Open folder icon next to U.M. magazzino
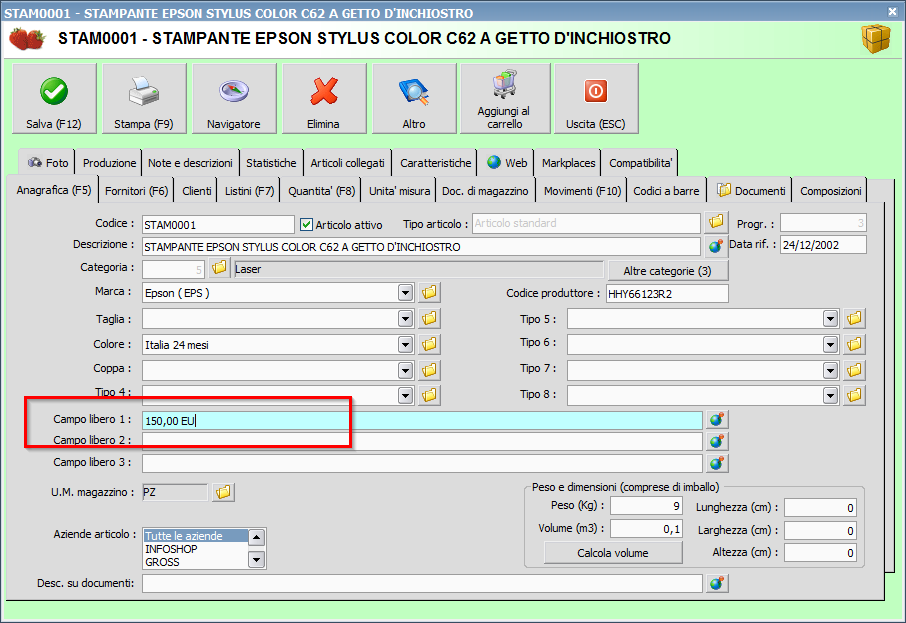Screen dimensions: 906x623 tap(223, 492)
